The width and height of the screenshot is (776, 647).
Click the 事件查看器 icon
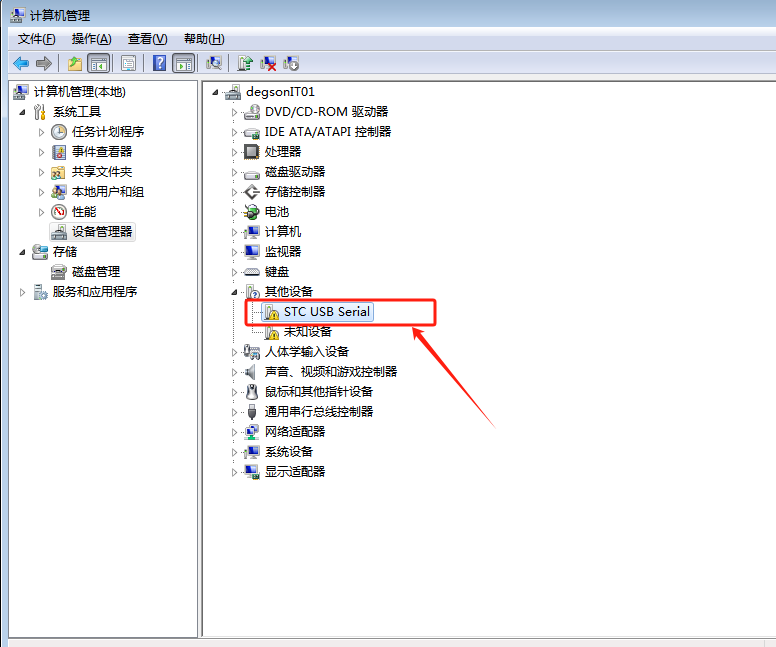pyautogui.click(x=59, y=152)
